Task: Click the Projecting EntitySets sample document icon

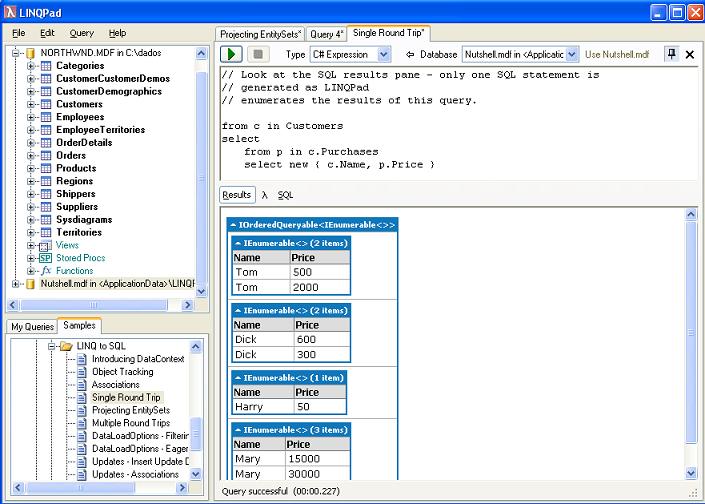Action: click(81, 410)
